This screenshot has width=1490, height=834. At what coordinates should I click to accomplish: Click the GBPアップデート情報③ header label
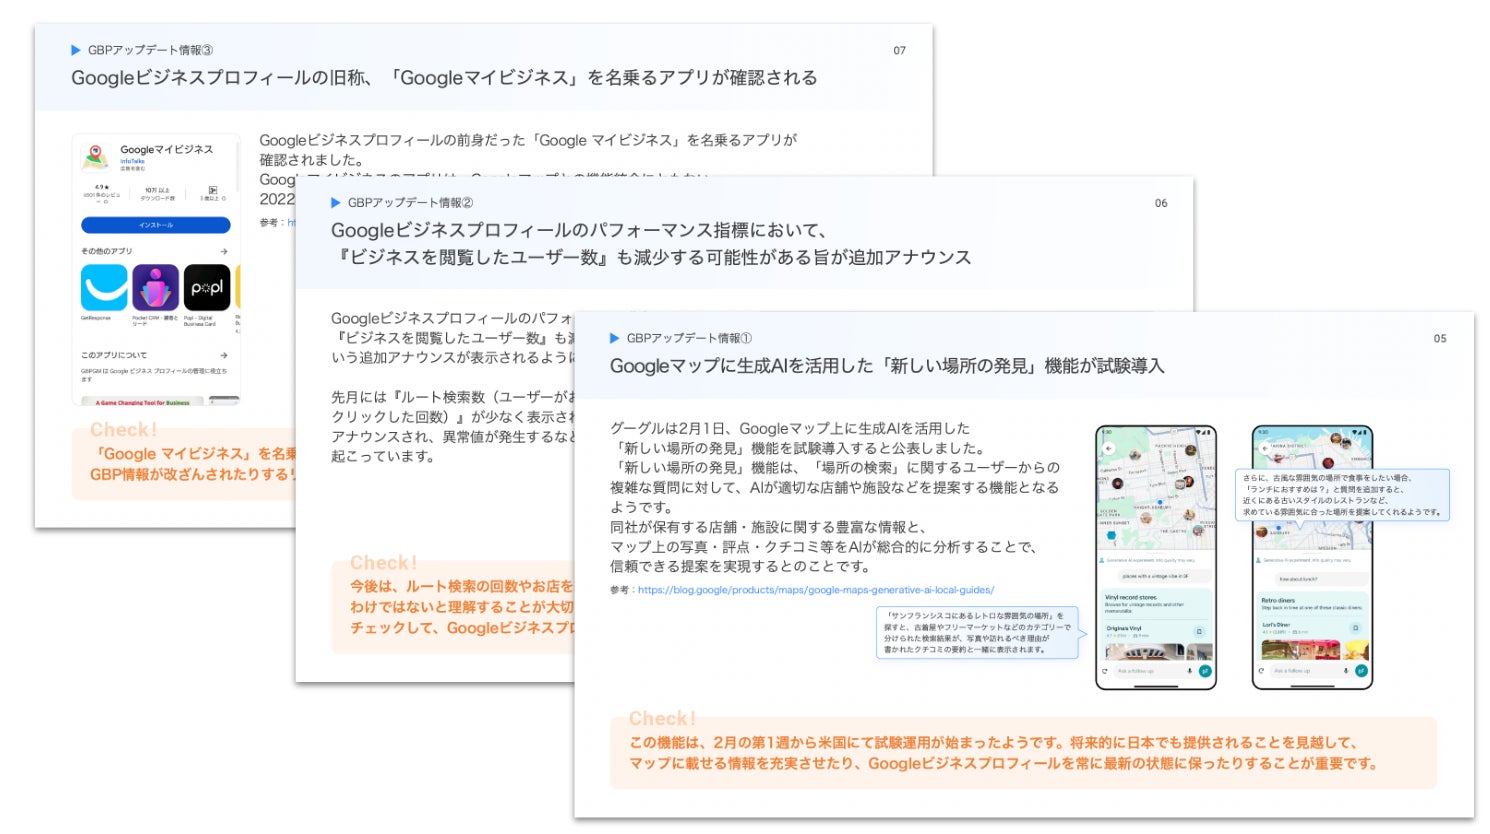pyautogui.click(x=150, y=50)
